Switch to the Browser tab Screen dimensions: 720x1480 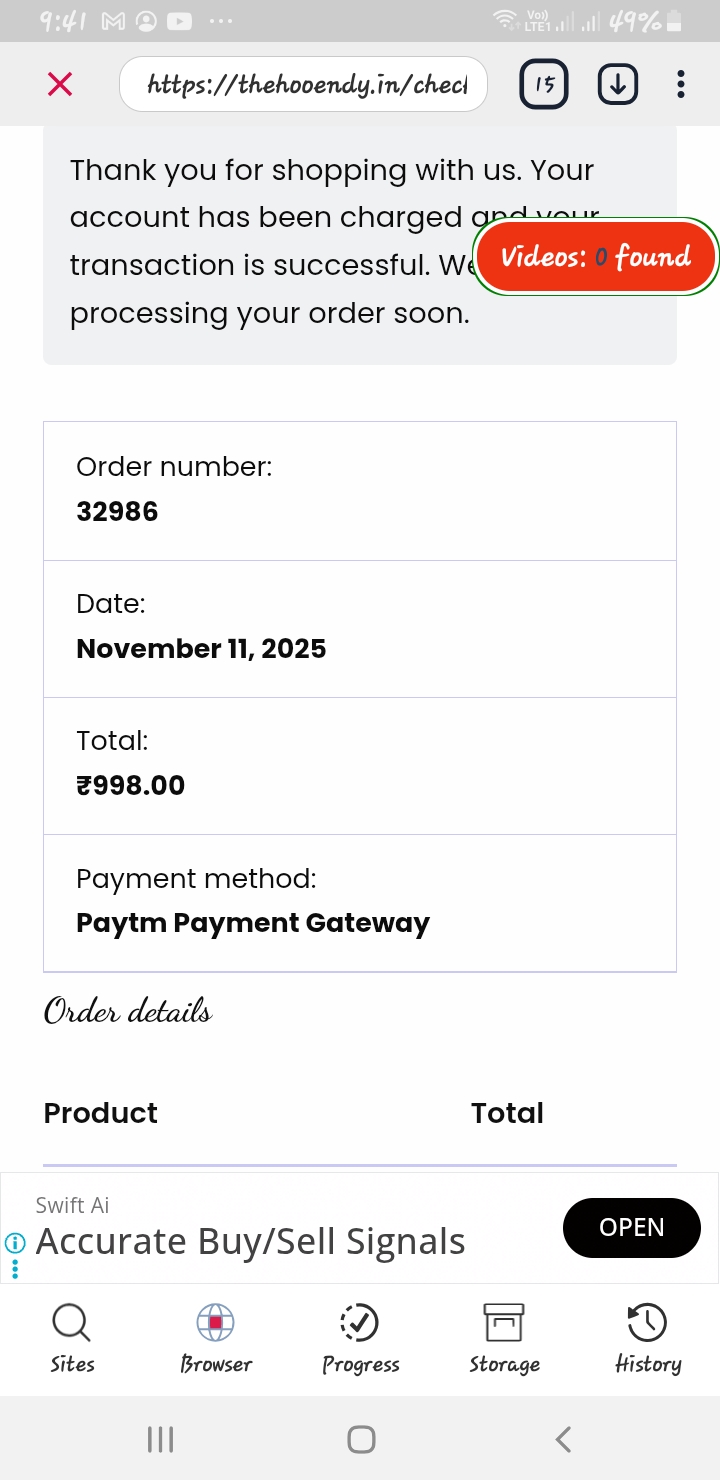coord(216,1338)
